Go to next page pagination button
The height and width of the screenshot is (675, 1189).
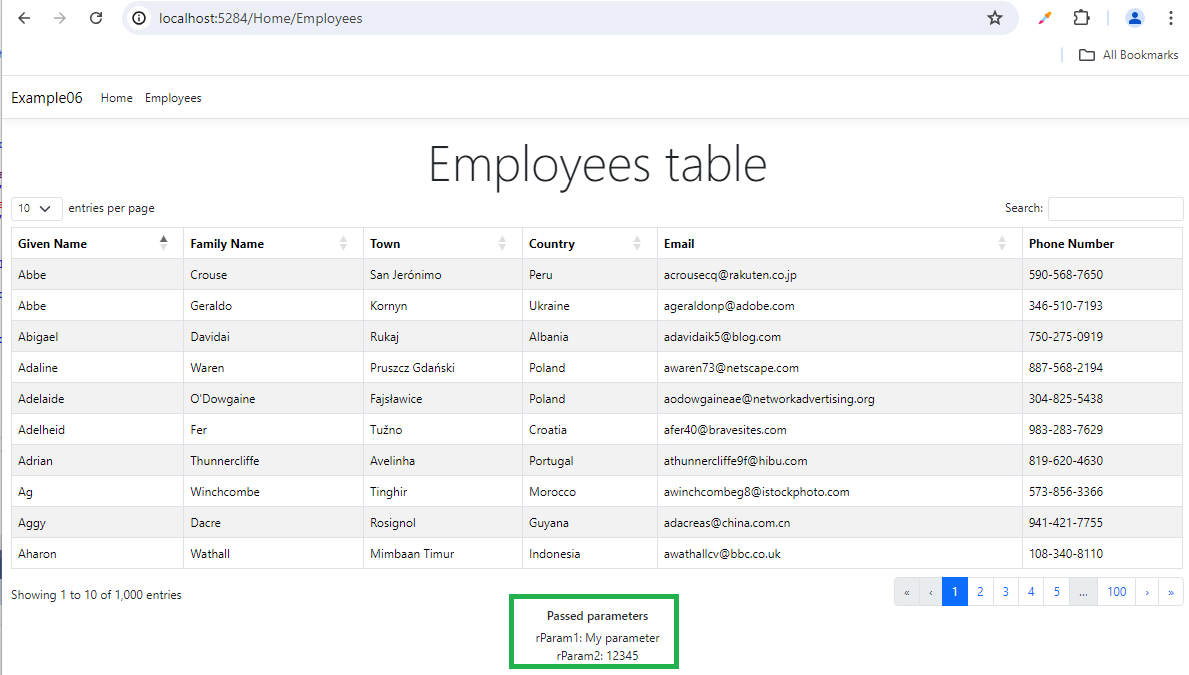pos(1147,592)
